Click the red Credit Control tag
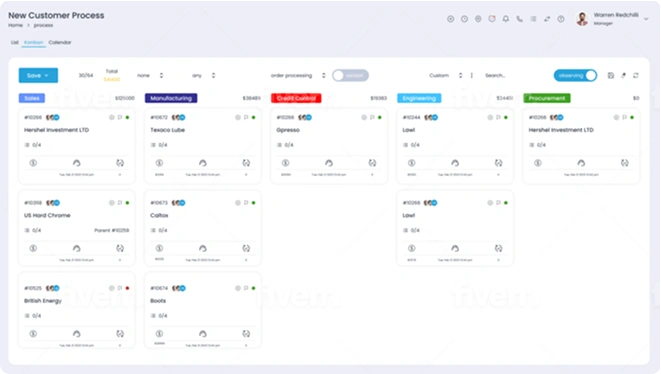 tap(296, 98)
